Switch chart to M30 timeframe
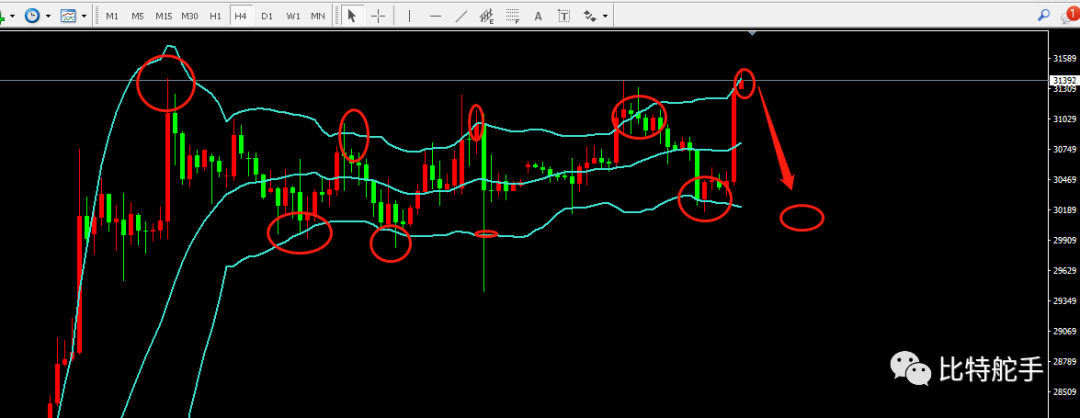Screen dimensions: 1080x418 click(190, 15)
